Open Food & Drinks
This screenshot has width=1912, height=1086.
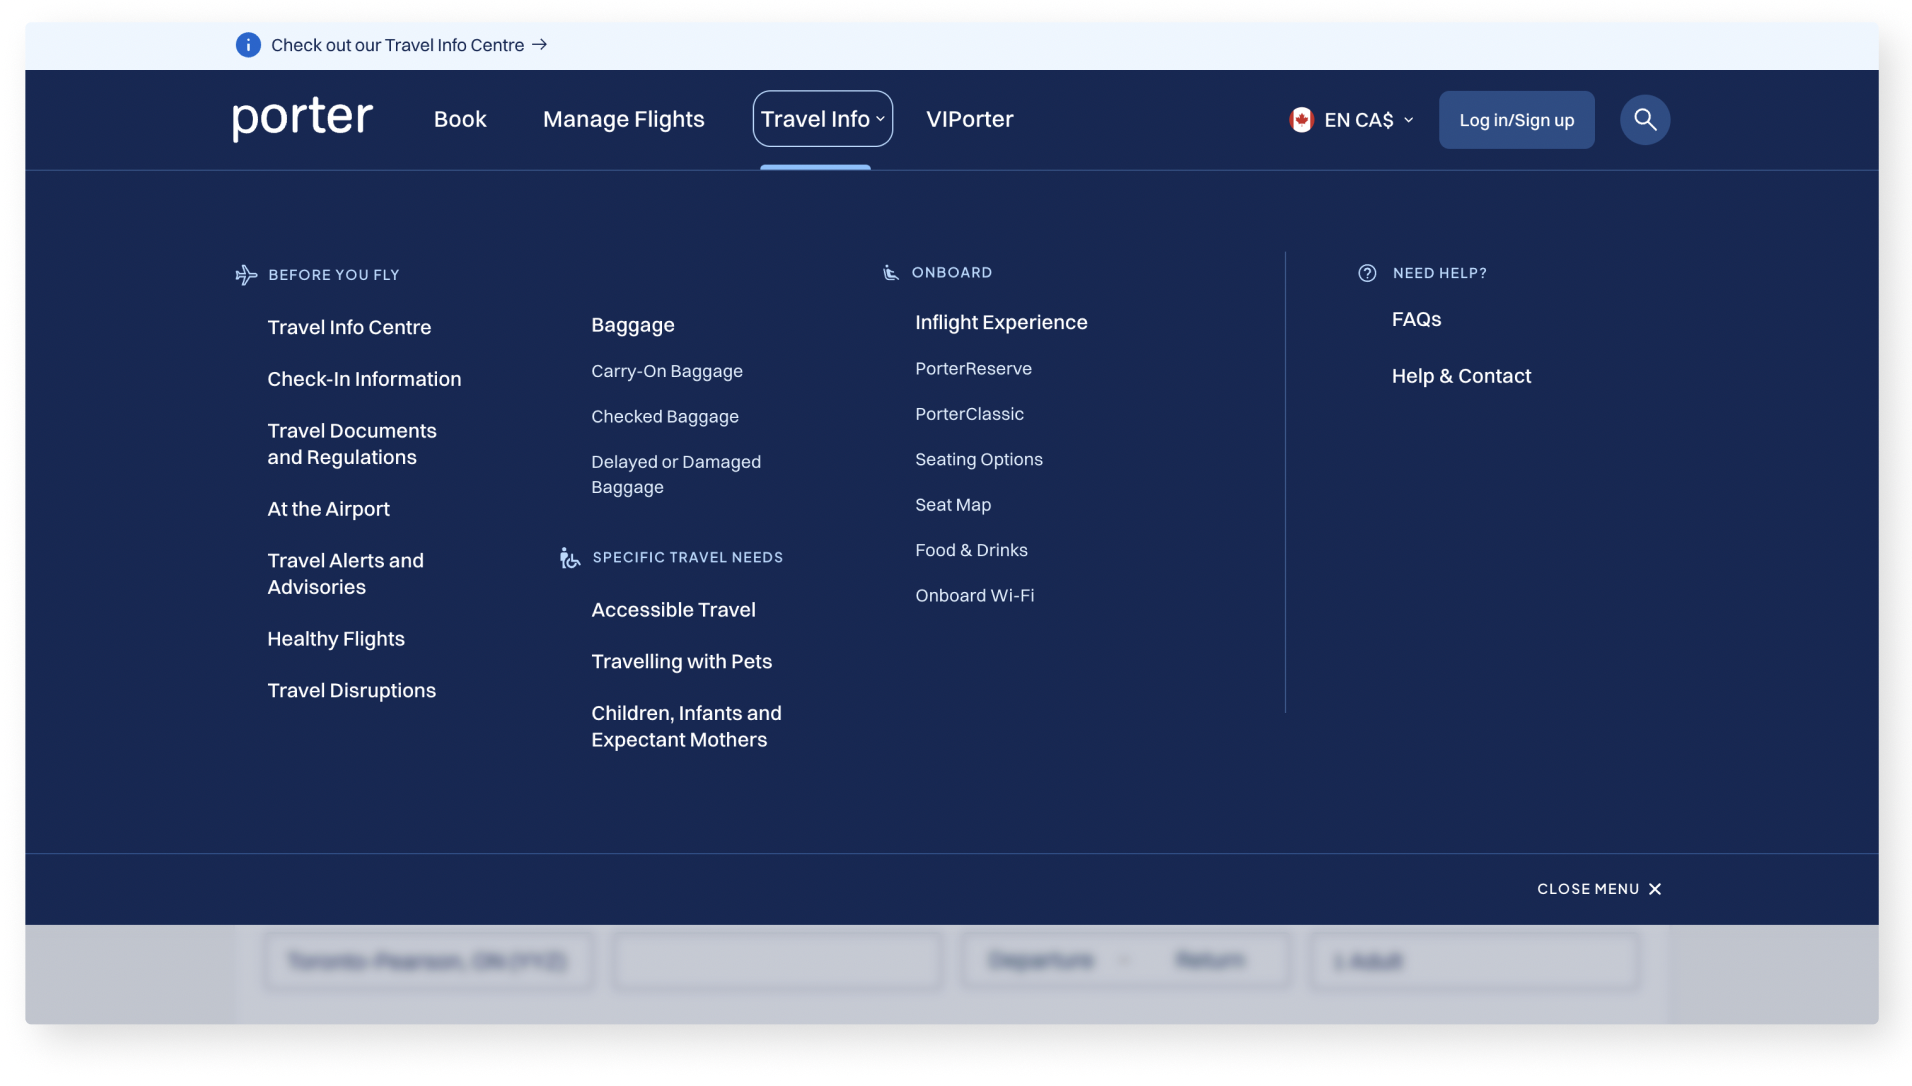click(971, 550)
